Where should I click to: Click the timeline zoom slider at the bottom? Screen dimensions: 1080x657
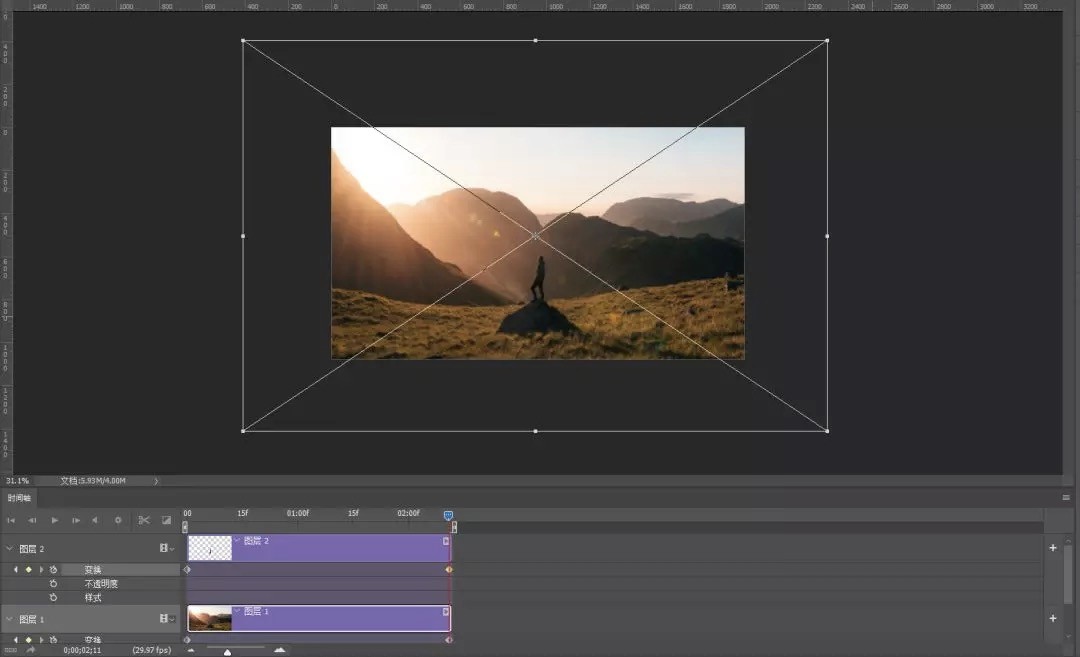click(227, 650)
